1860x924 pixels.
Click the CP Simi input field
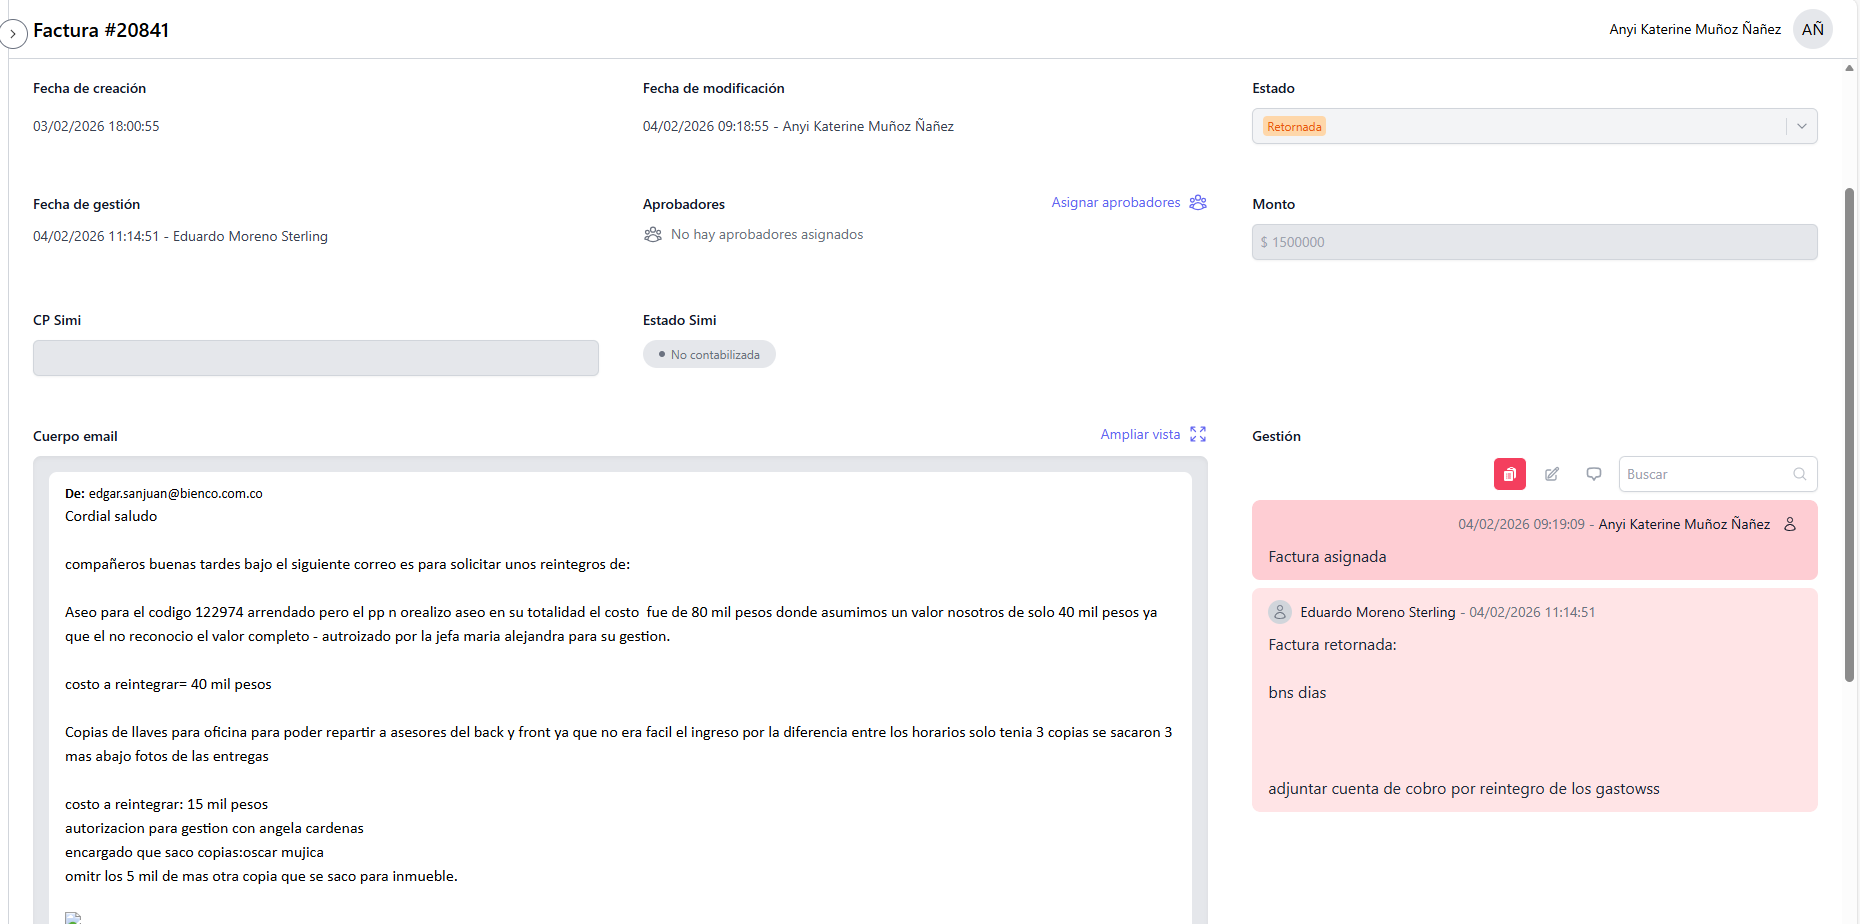tap(316, 358)
